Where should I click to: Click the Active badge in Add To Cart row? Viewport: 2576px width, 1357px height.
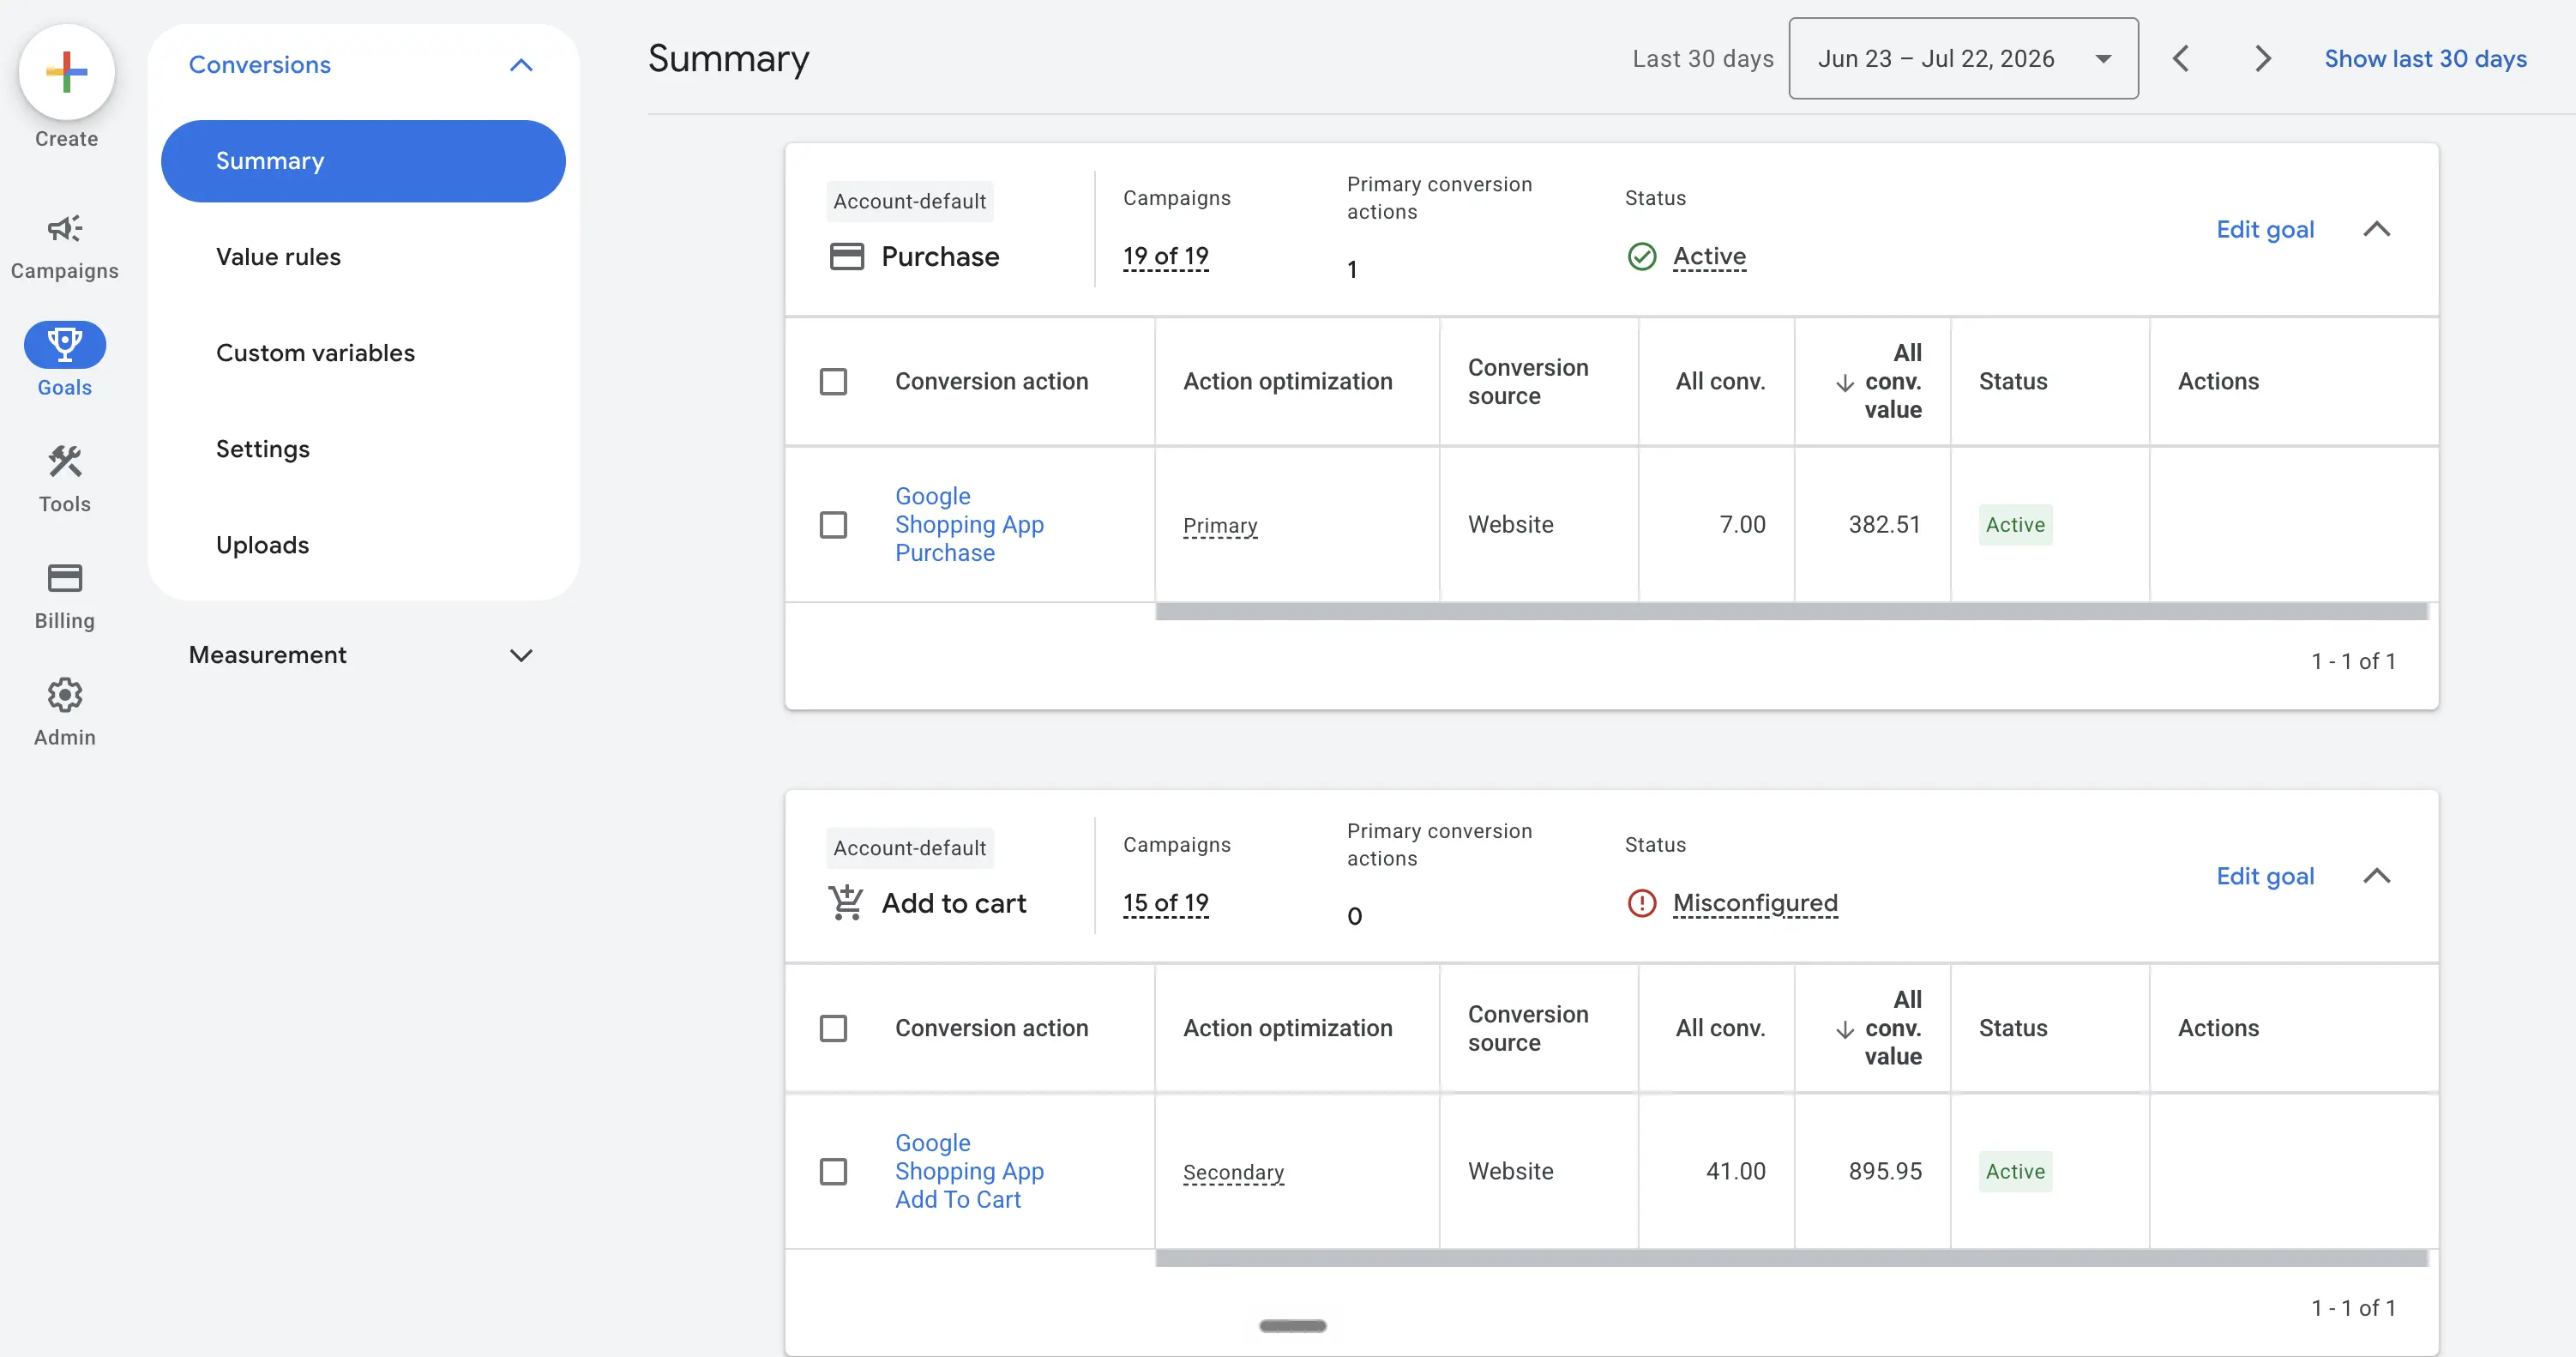point(2015,1171)
